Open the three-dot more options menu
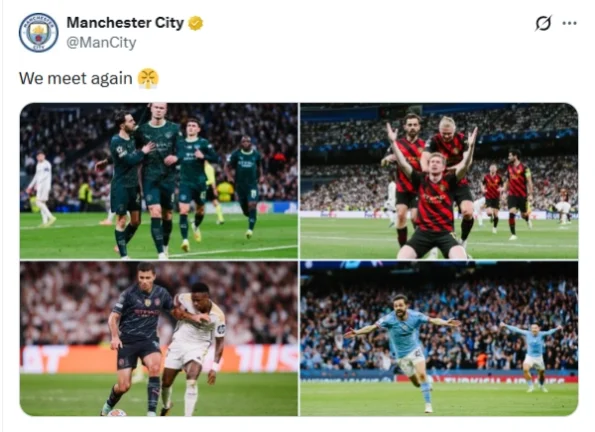 click(570, 23)
